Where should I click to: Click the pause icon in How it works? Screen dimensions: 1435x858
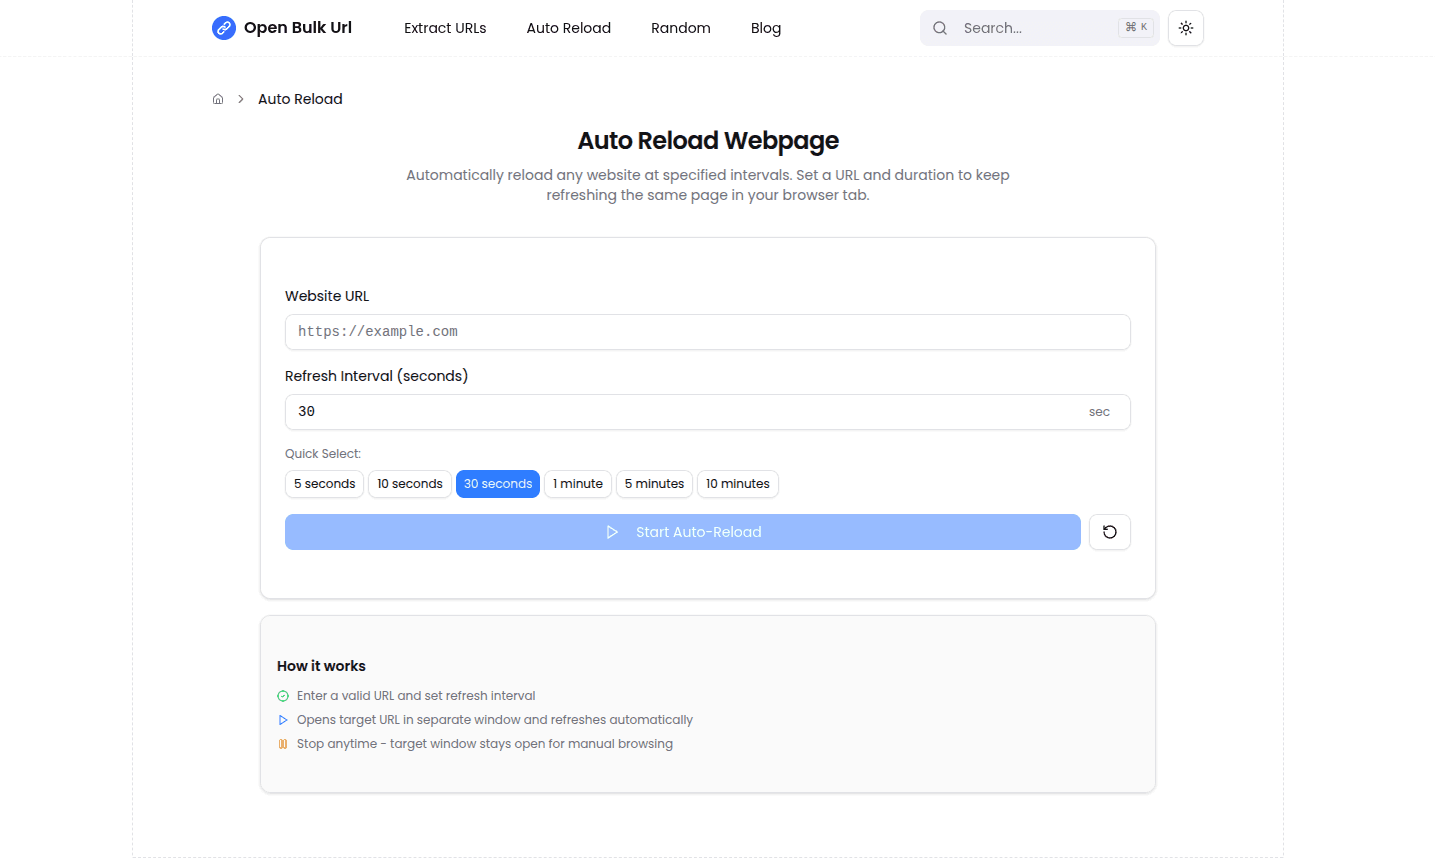pyautogui.click(x=282, y=743)
